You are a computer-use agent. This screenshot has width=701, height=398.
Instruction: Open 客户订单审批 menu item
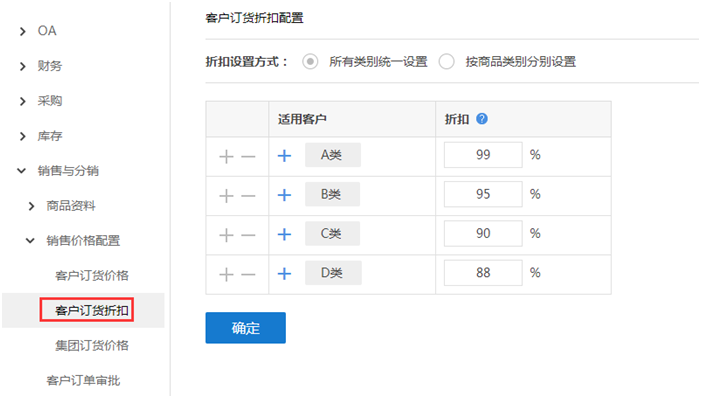pyautogui.click(x=83, y=381)
